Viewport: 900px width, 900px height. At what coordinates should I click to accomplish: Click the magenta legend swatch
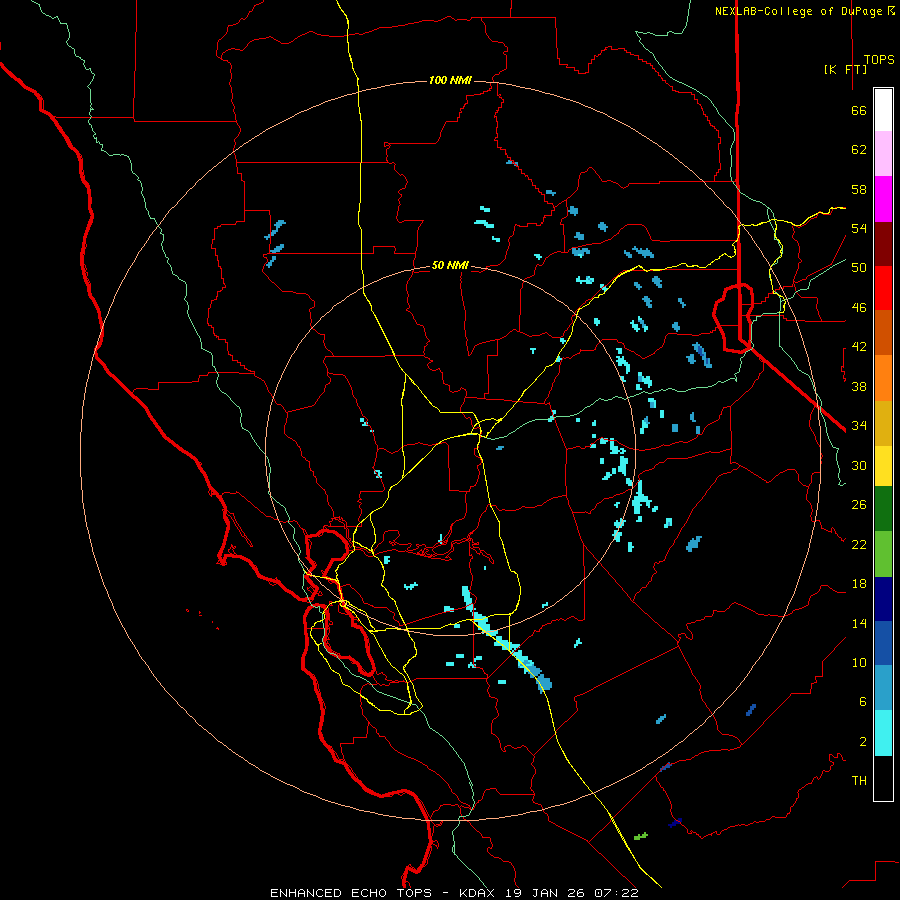coord(883,199)
